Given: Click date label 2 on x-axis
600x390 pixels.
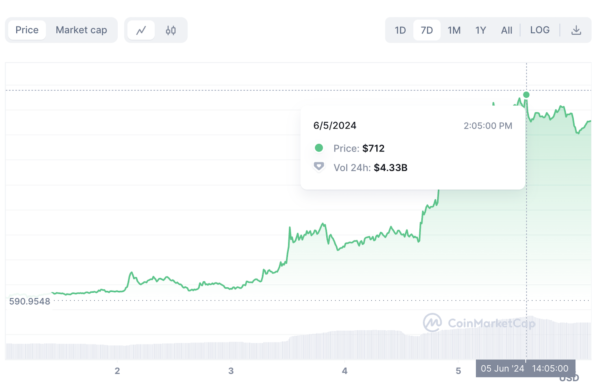Looking at the screenshot, I should 117,370.
